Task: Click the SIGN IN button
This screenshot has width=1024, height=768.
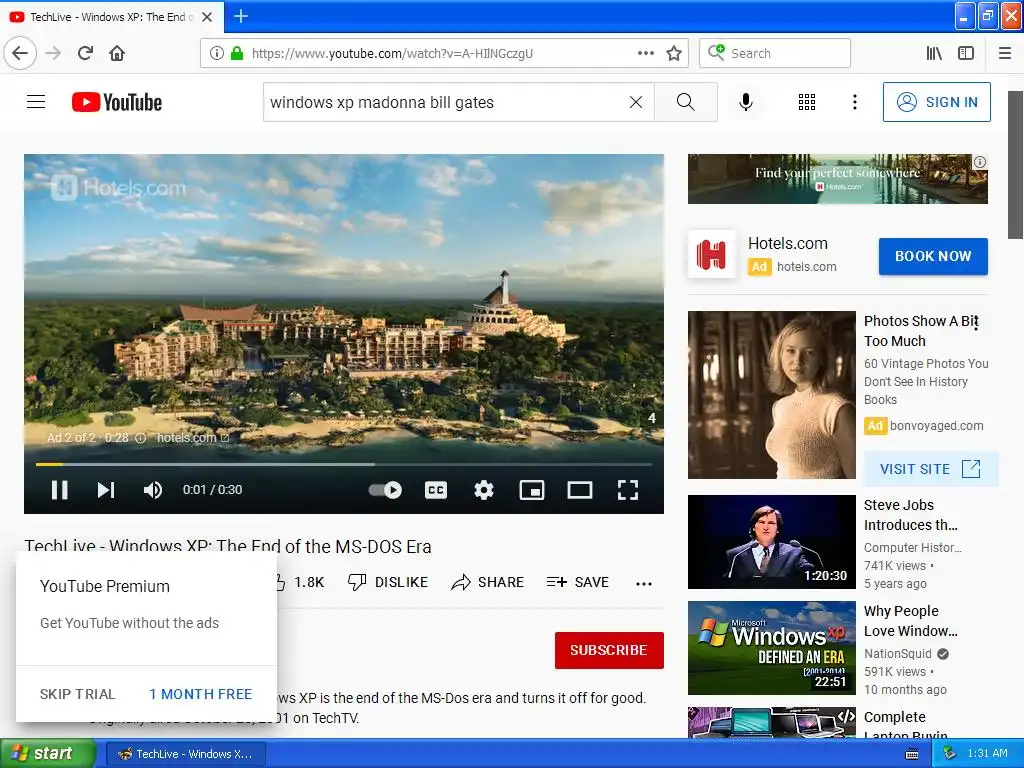Action: [936, 102]
